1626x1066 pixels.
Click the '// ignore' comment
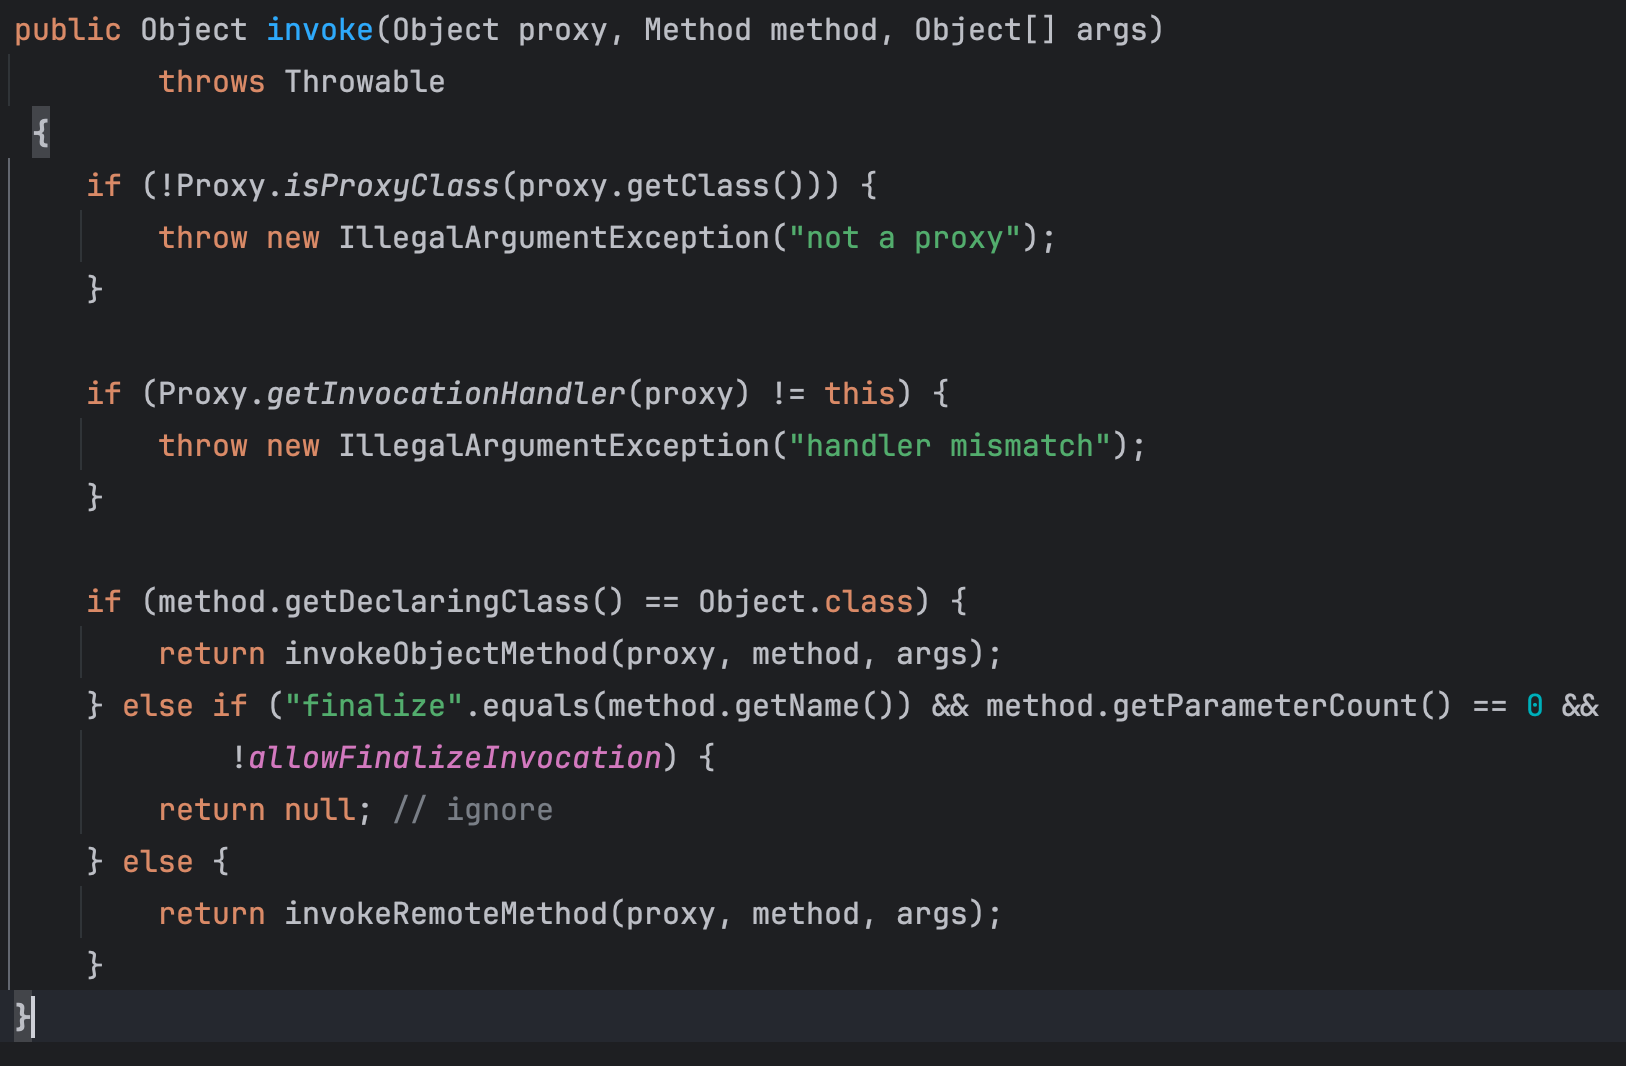click(x=473, y=810)
